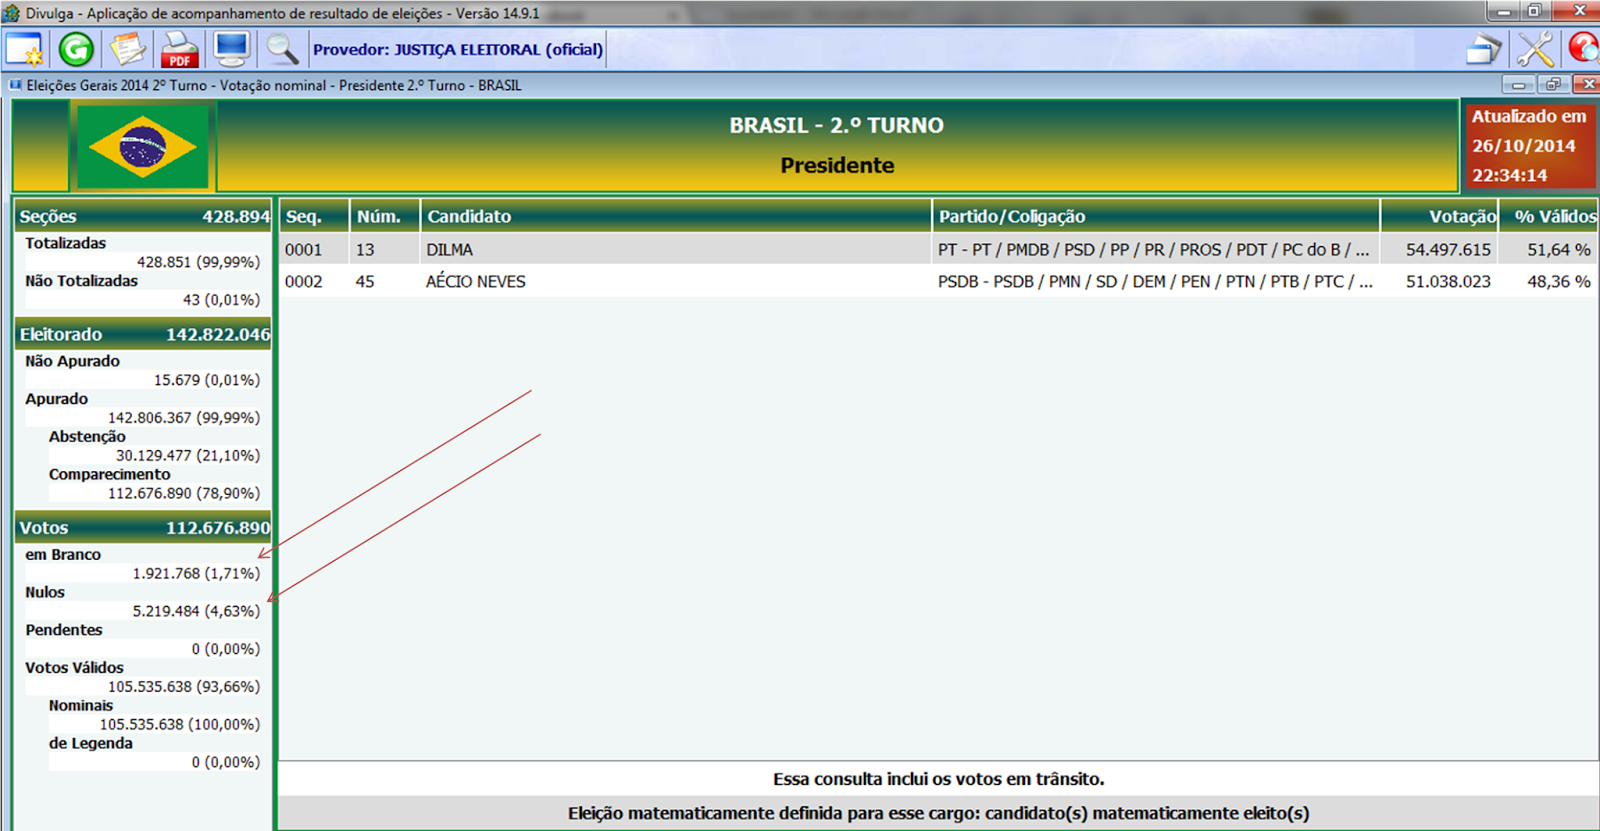The image size is (1600, 831).
Task: Click the BRASIL - 2.º TURNO heading
Action: pyautogui.click(x=836, y=125)
